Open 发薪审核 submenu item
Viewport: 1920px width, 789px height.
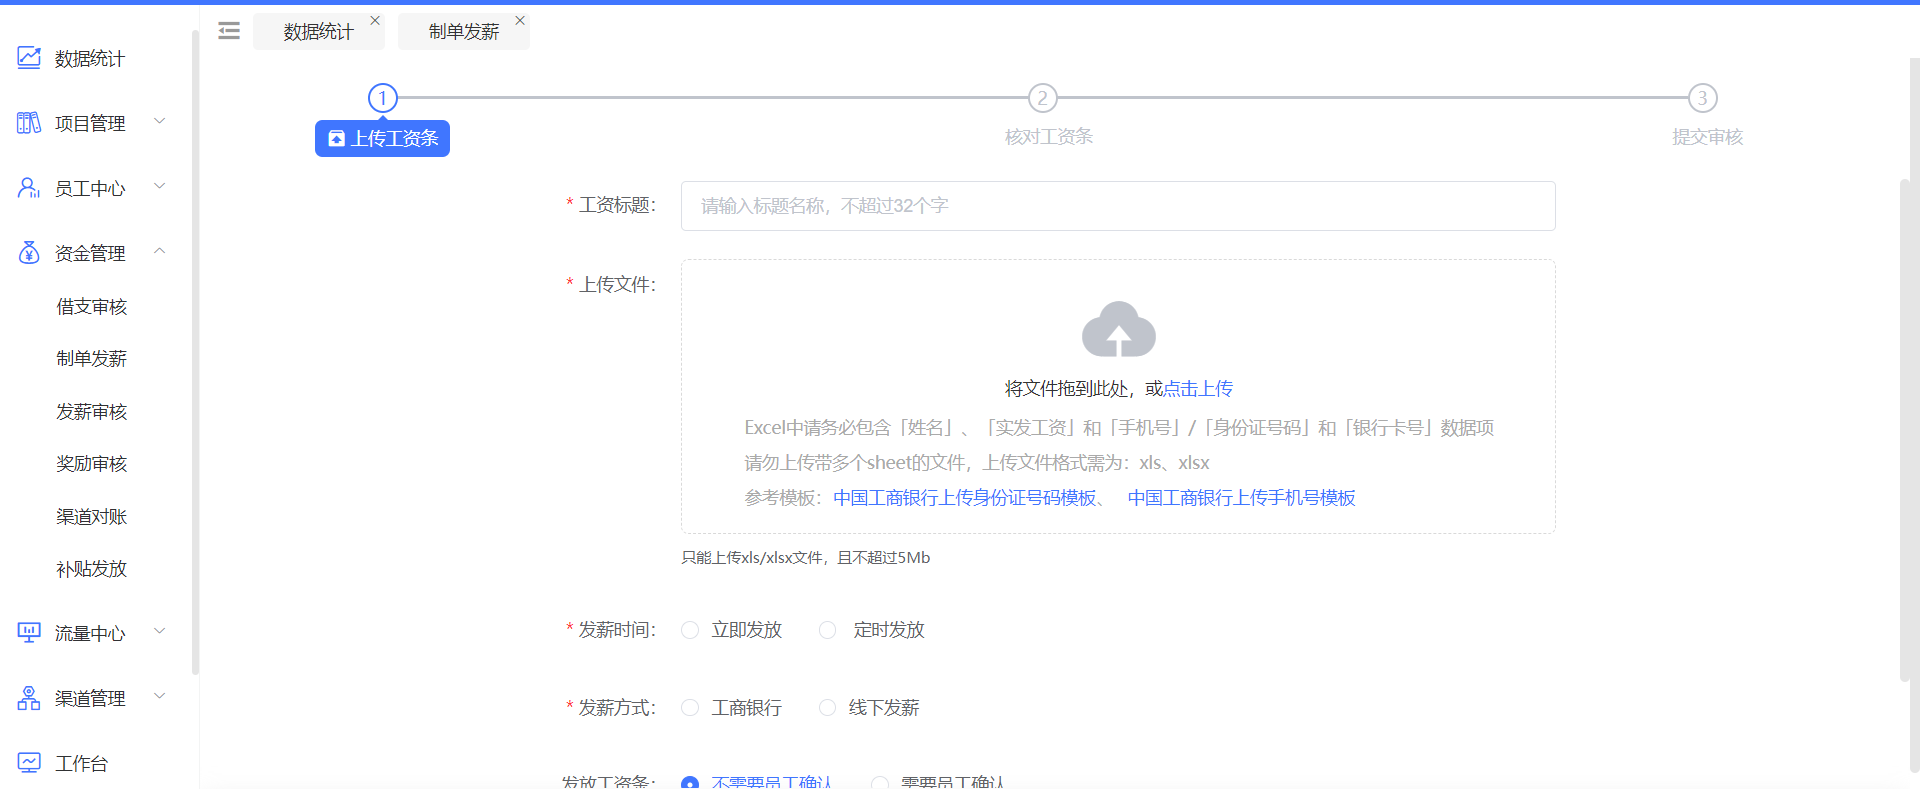[x=92, y=412]
